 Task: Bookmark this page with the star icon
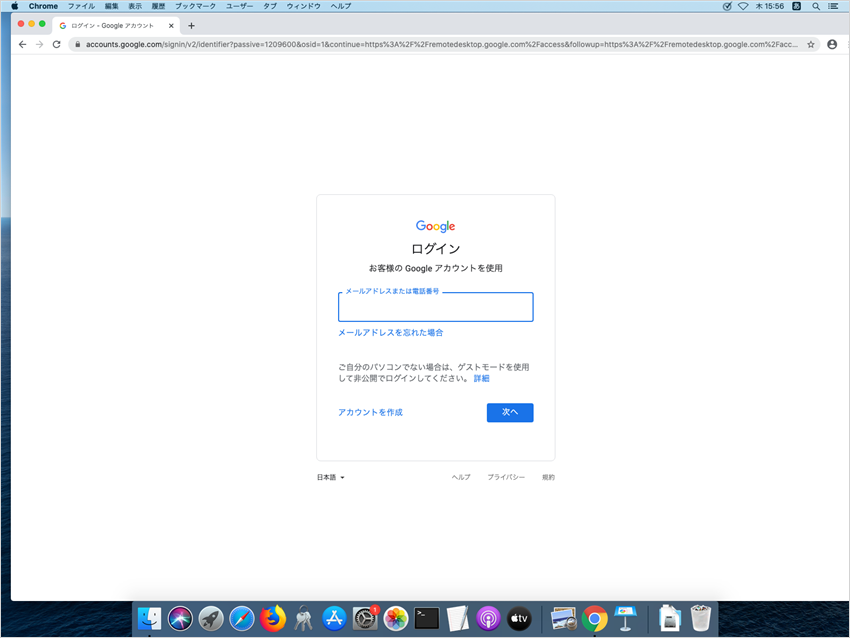pyautogui.click(x=811, y=44)
